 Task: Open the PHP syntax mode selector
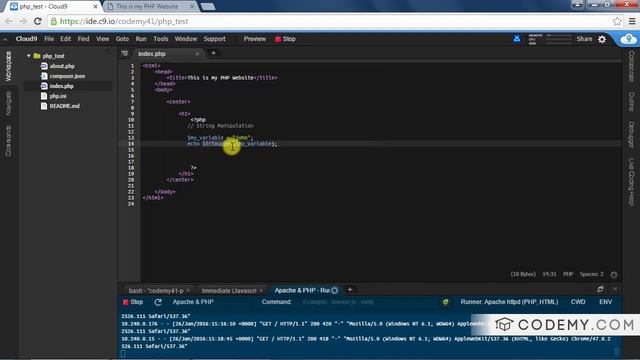coord(568,274)
